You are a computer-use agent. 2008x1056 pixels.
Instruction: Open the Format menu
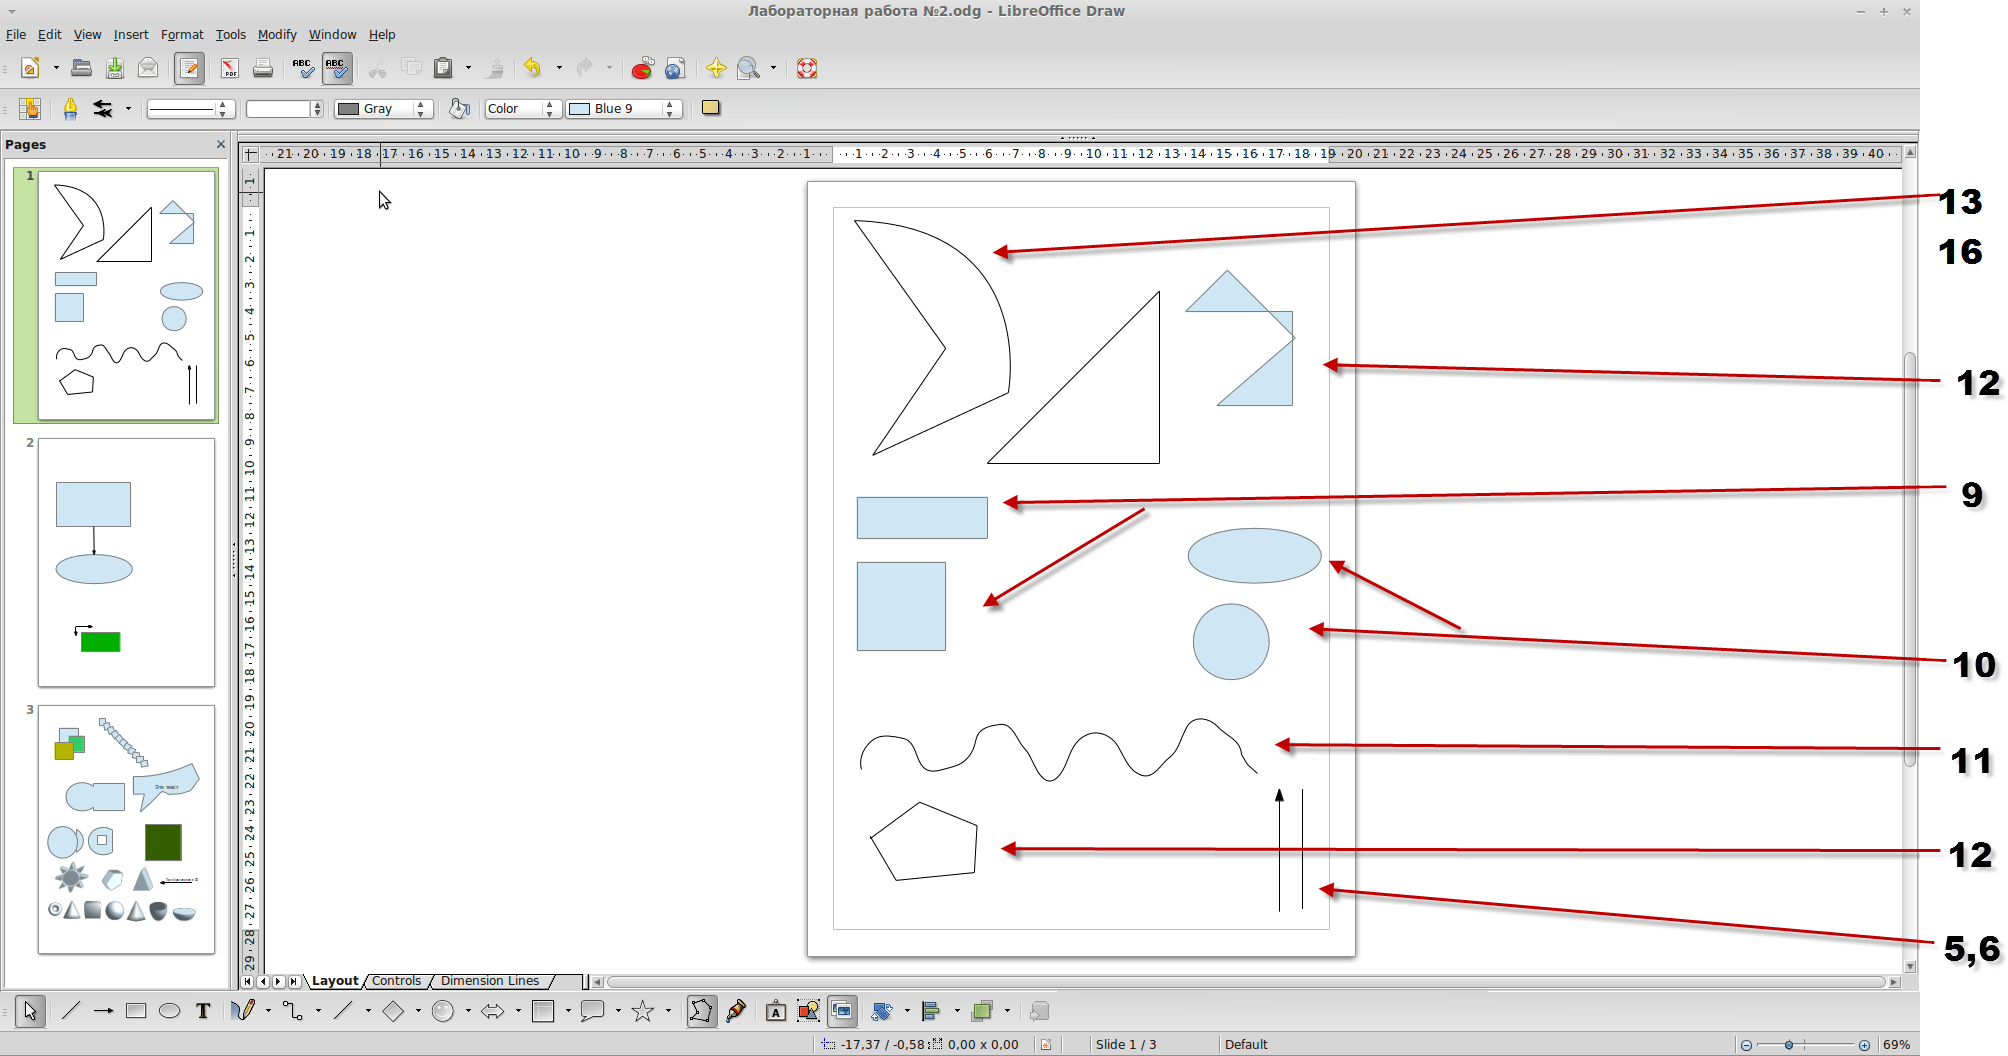pos(182,34)
